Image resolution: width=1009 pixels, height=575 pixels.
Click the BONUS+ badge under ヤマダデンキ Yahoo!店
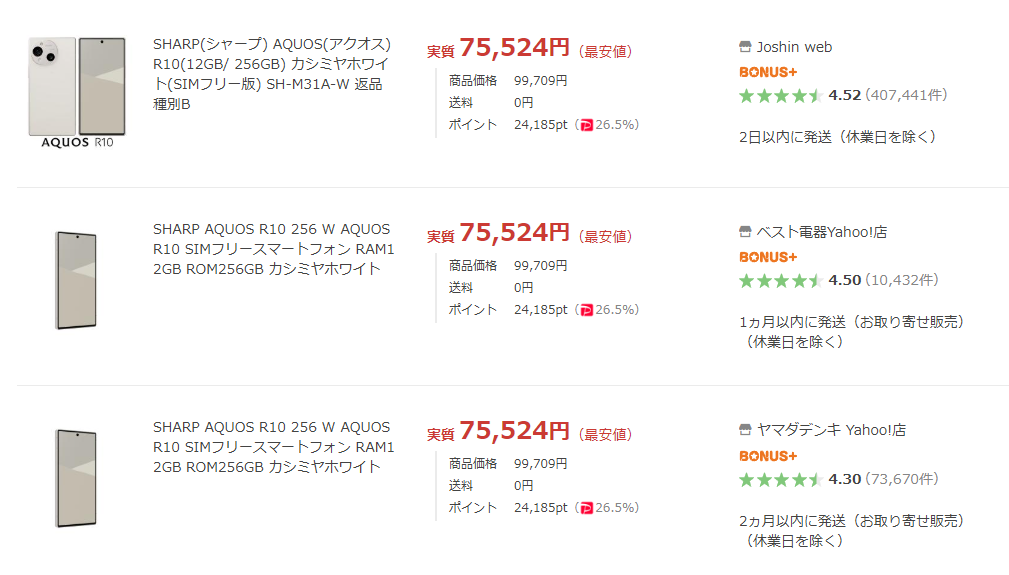click(767, 456)
